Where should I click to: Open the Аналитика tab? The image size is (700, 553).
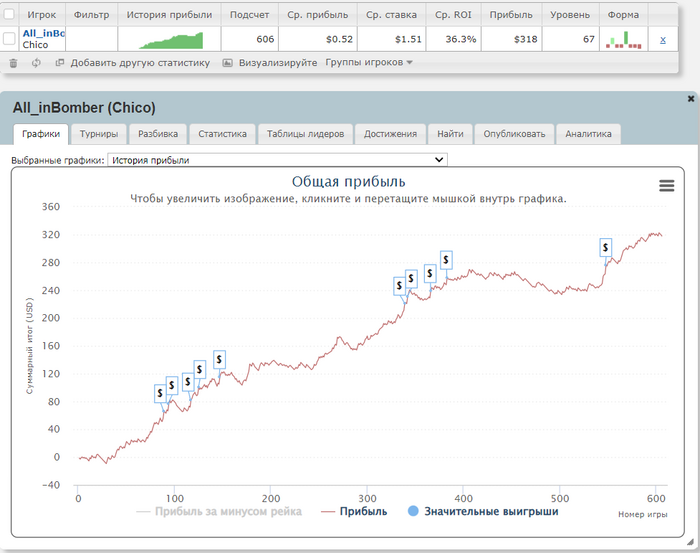click(x=588, y=134)
